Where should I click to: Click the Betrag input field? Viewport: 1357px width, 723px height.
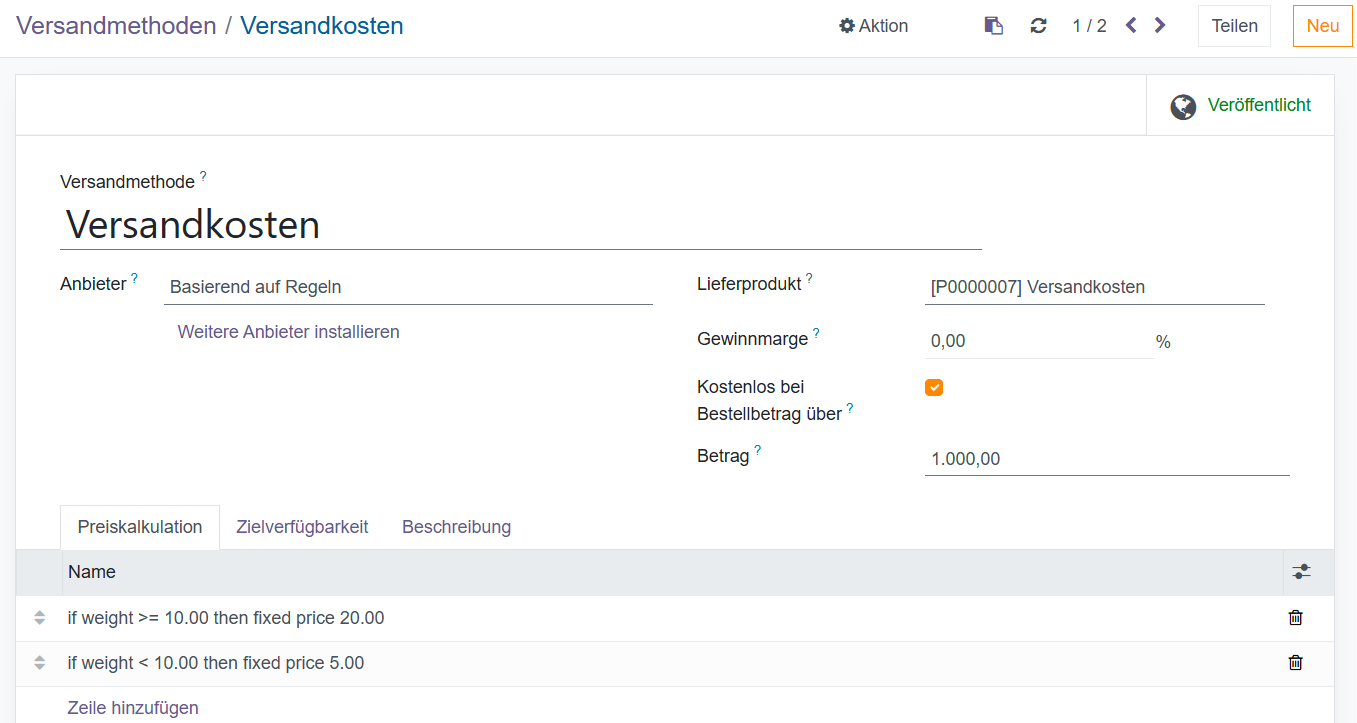(x=1106, y=459)
